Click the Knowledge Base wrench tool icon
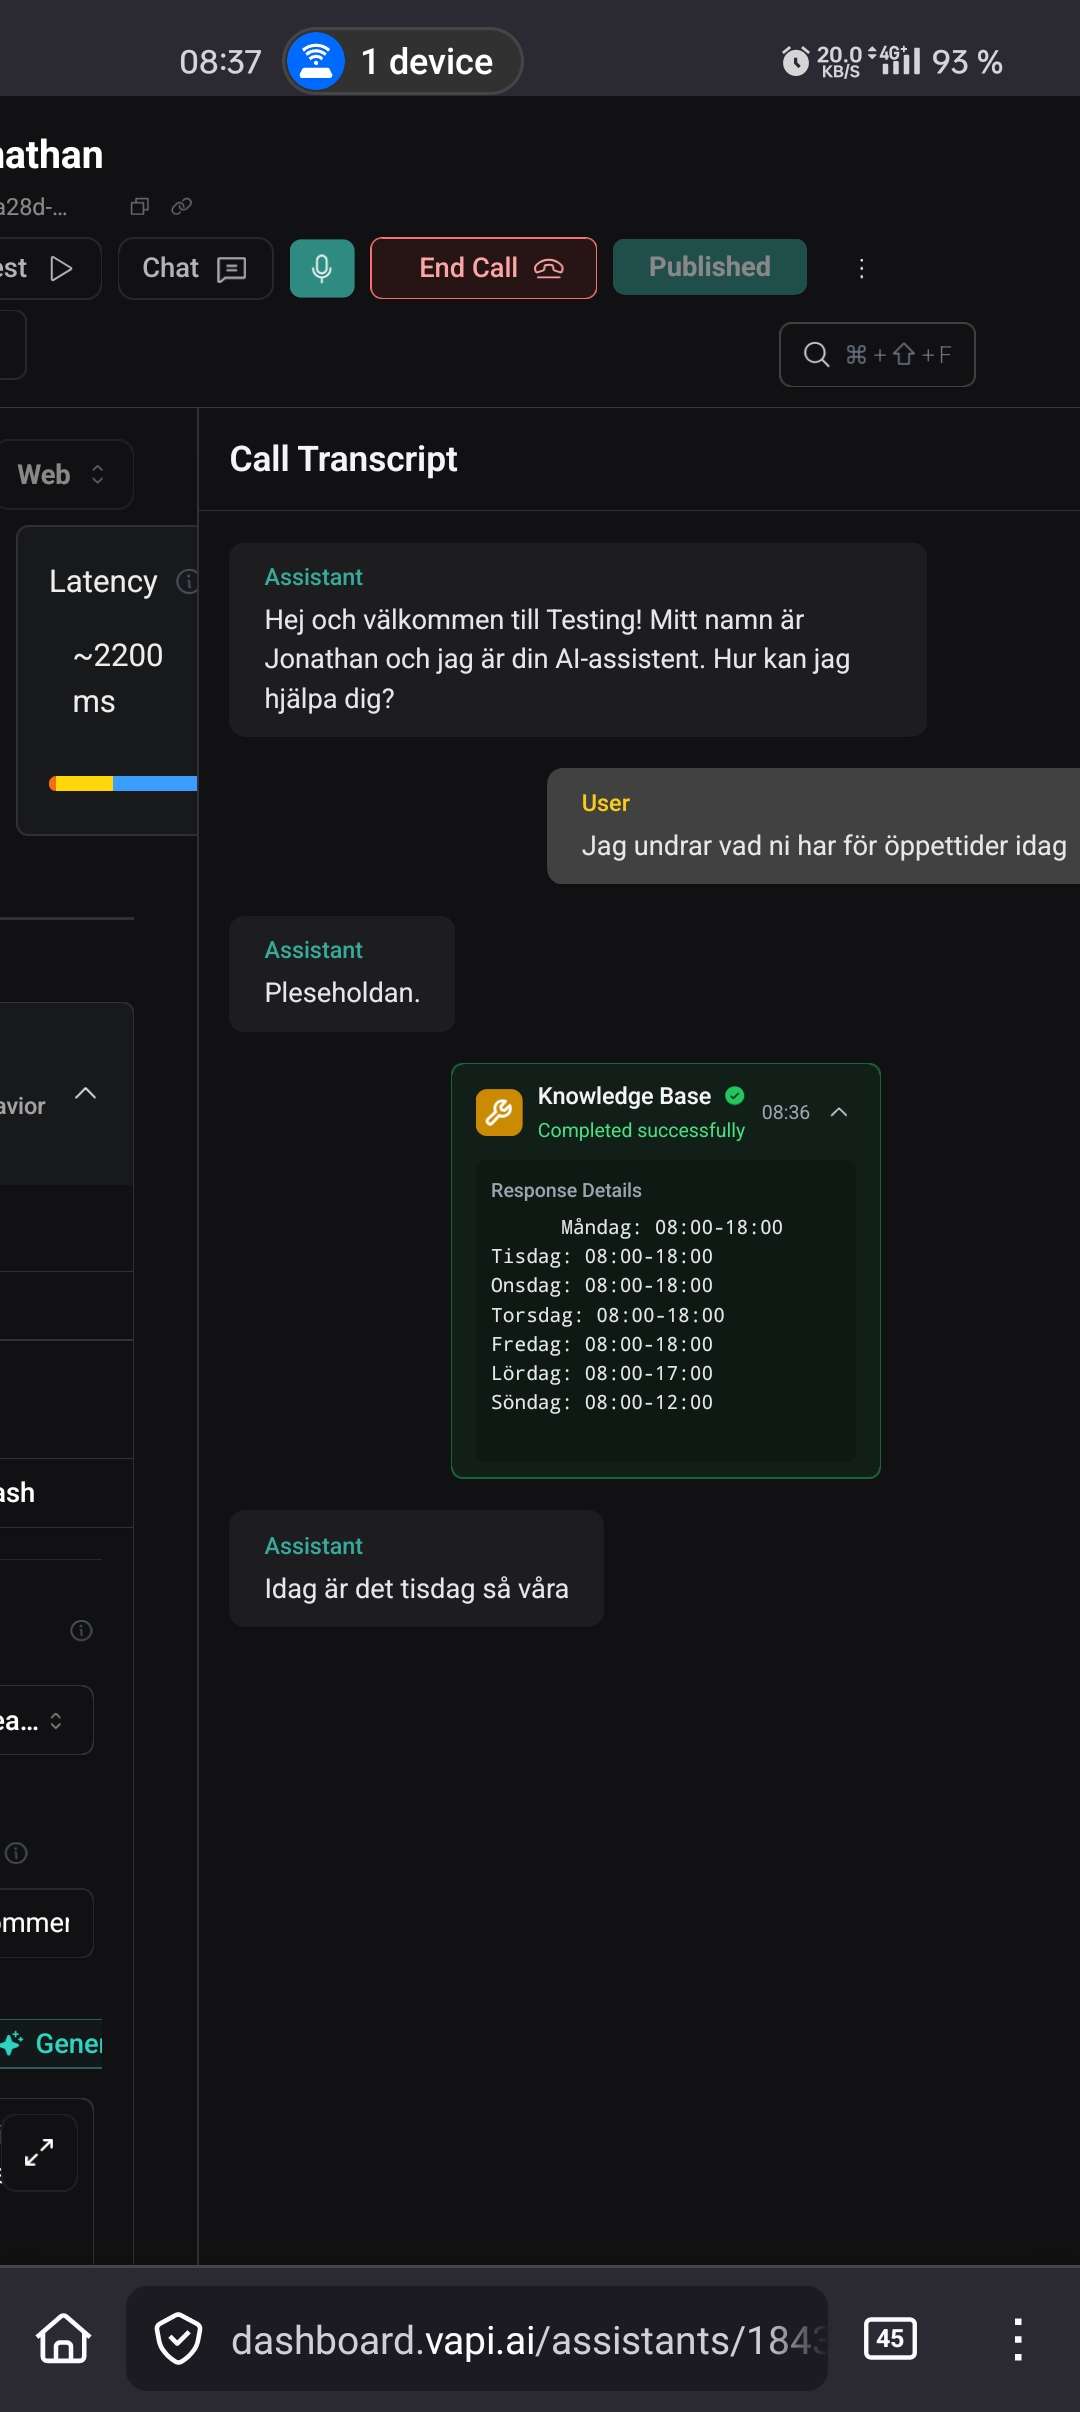The height and width of the screenshot is (2412, 1080). pyautogui.click(x=499, y=1112)
